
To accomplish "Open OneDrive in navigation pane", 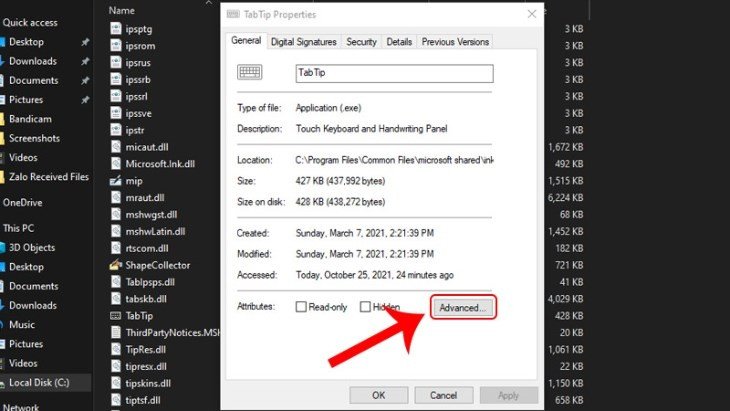I will (x=22, y=202).
